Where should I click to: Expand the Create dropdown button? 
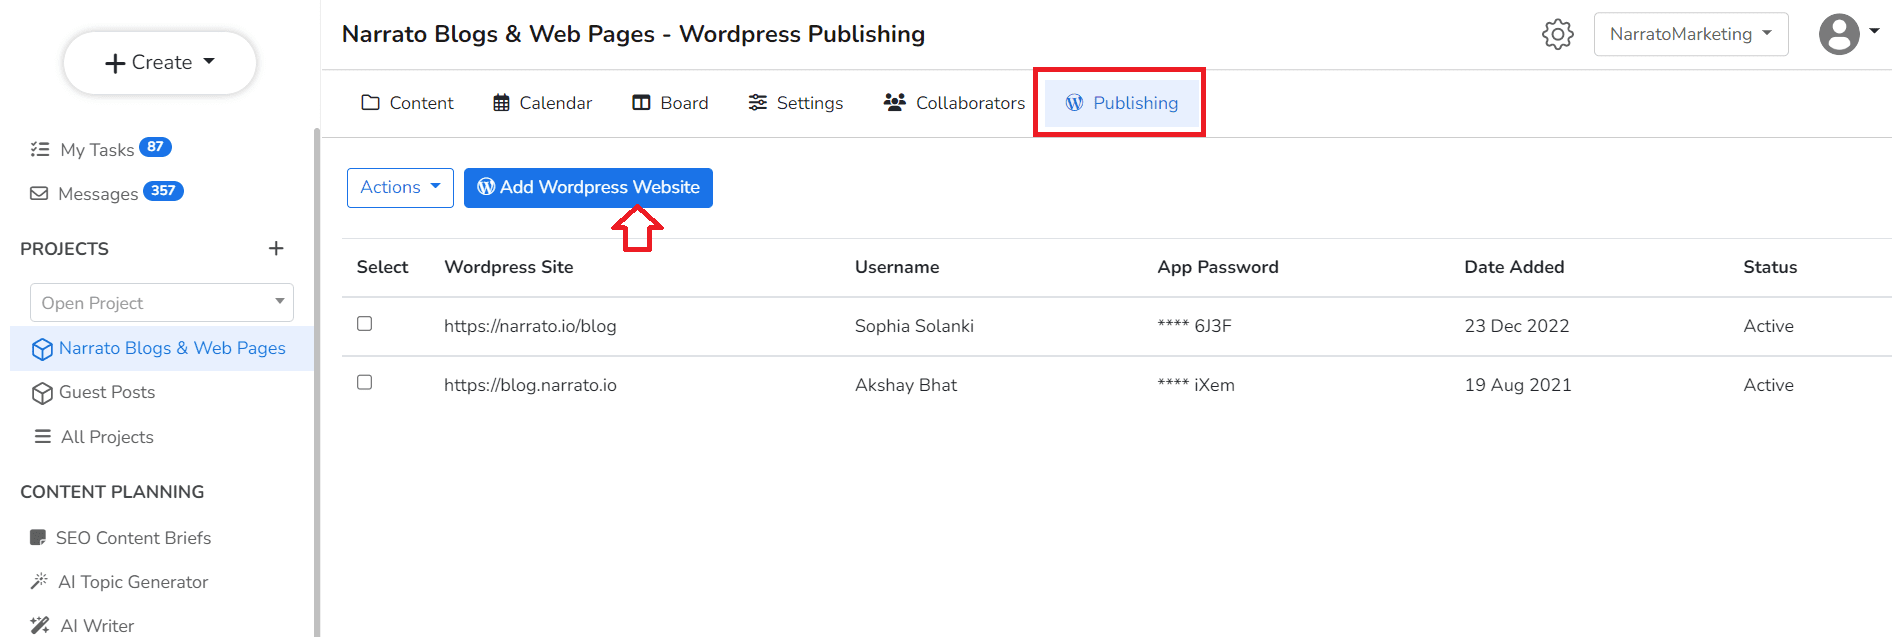(160, 62)
